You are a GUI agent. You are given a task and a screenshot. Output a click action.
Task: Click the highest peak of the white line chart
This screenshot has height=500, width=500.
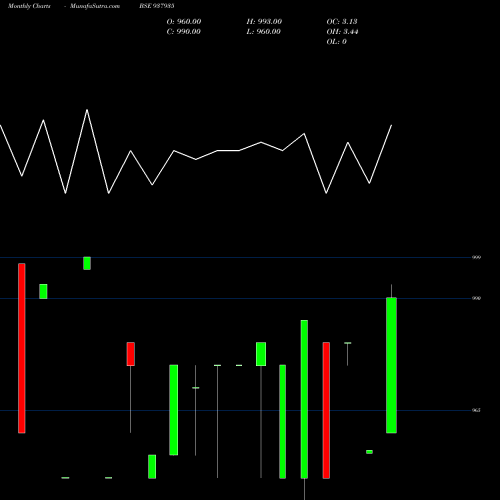[x=87, y=110]
